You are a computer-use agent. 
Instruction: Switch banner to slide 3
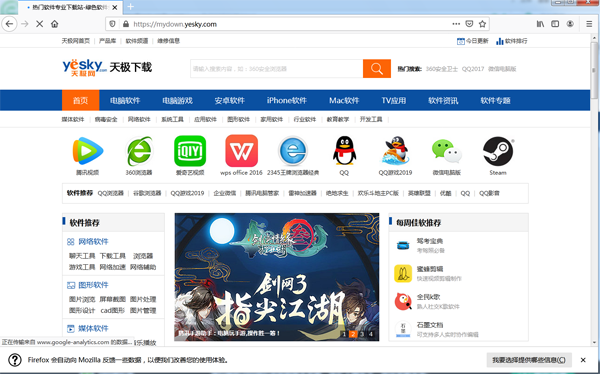[362, 334]
